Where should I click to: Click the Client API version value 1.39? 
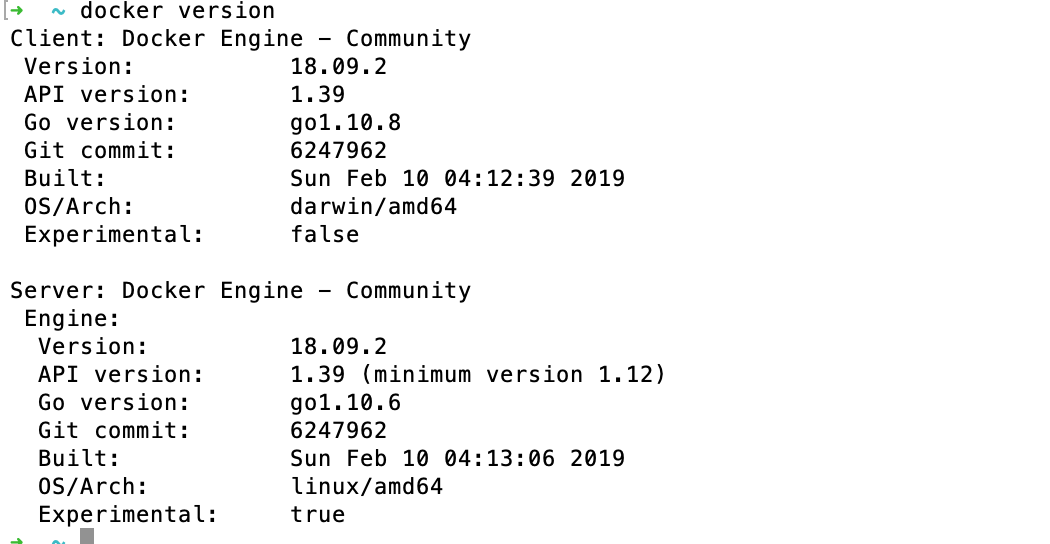pyautogui.click(x=317, y=95)
